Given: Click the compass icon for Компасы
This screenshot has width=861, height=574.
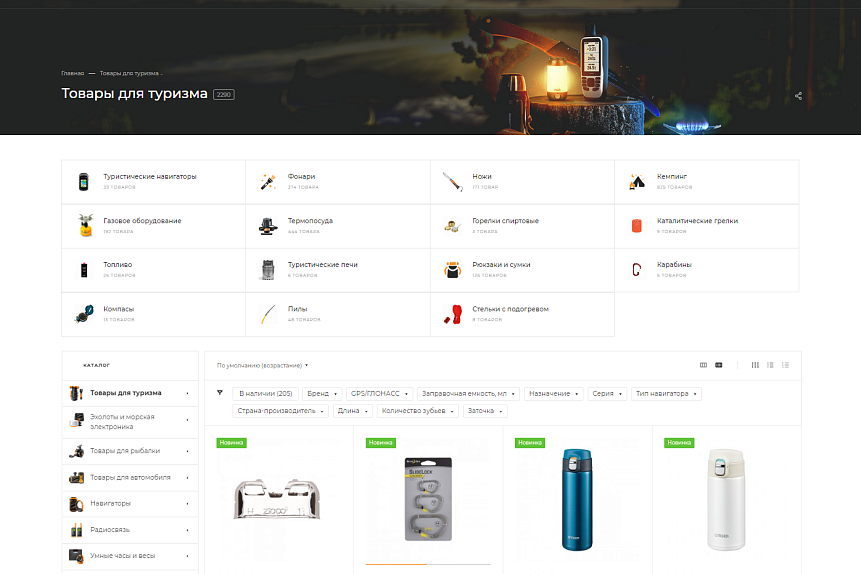Looking at the screenshot, I should [84, 314].
